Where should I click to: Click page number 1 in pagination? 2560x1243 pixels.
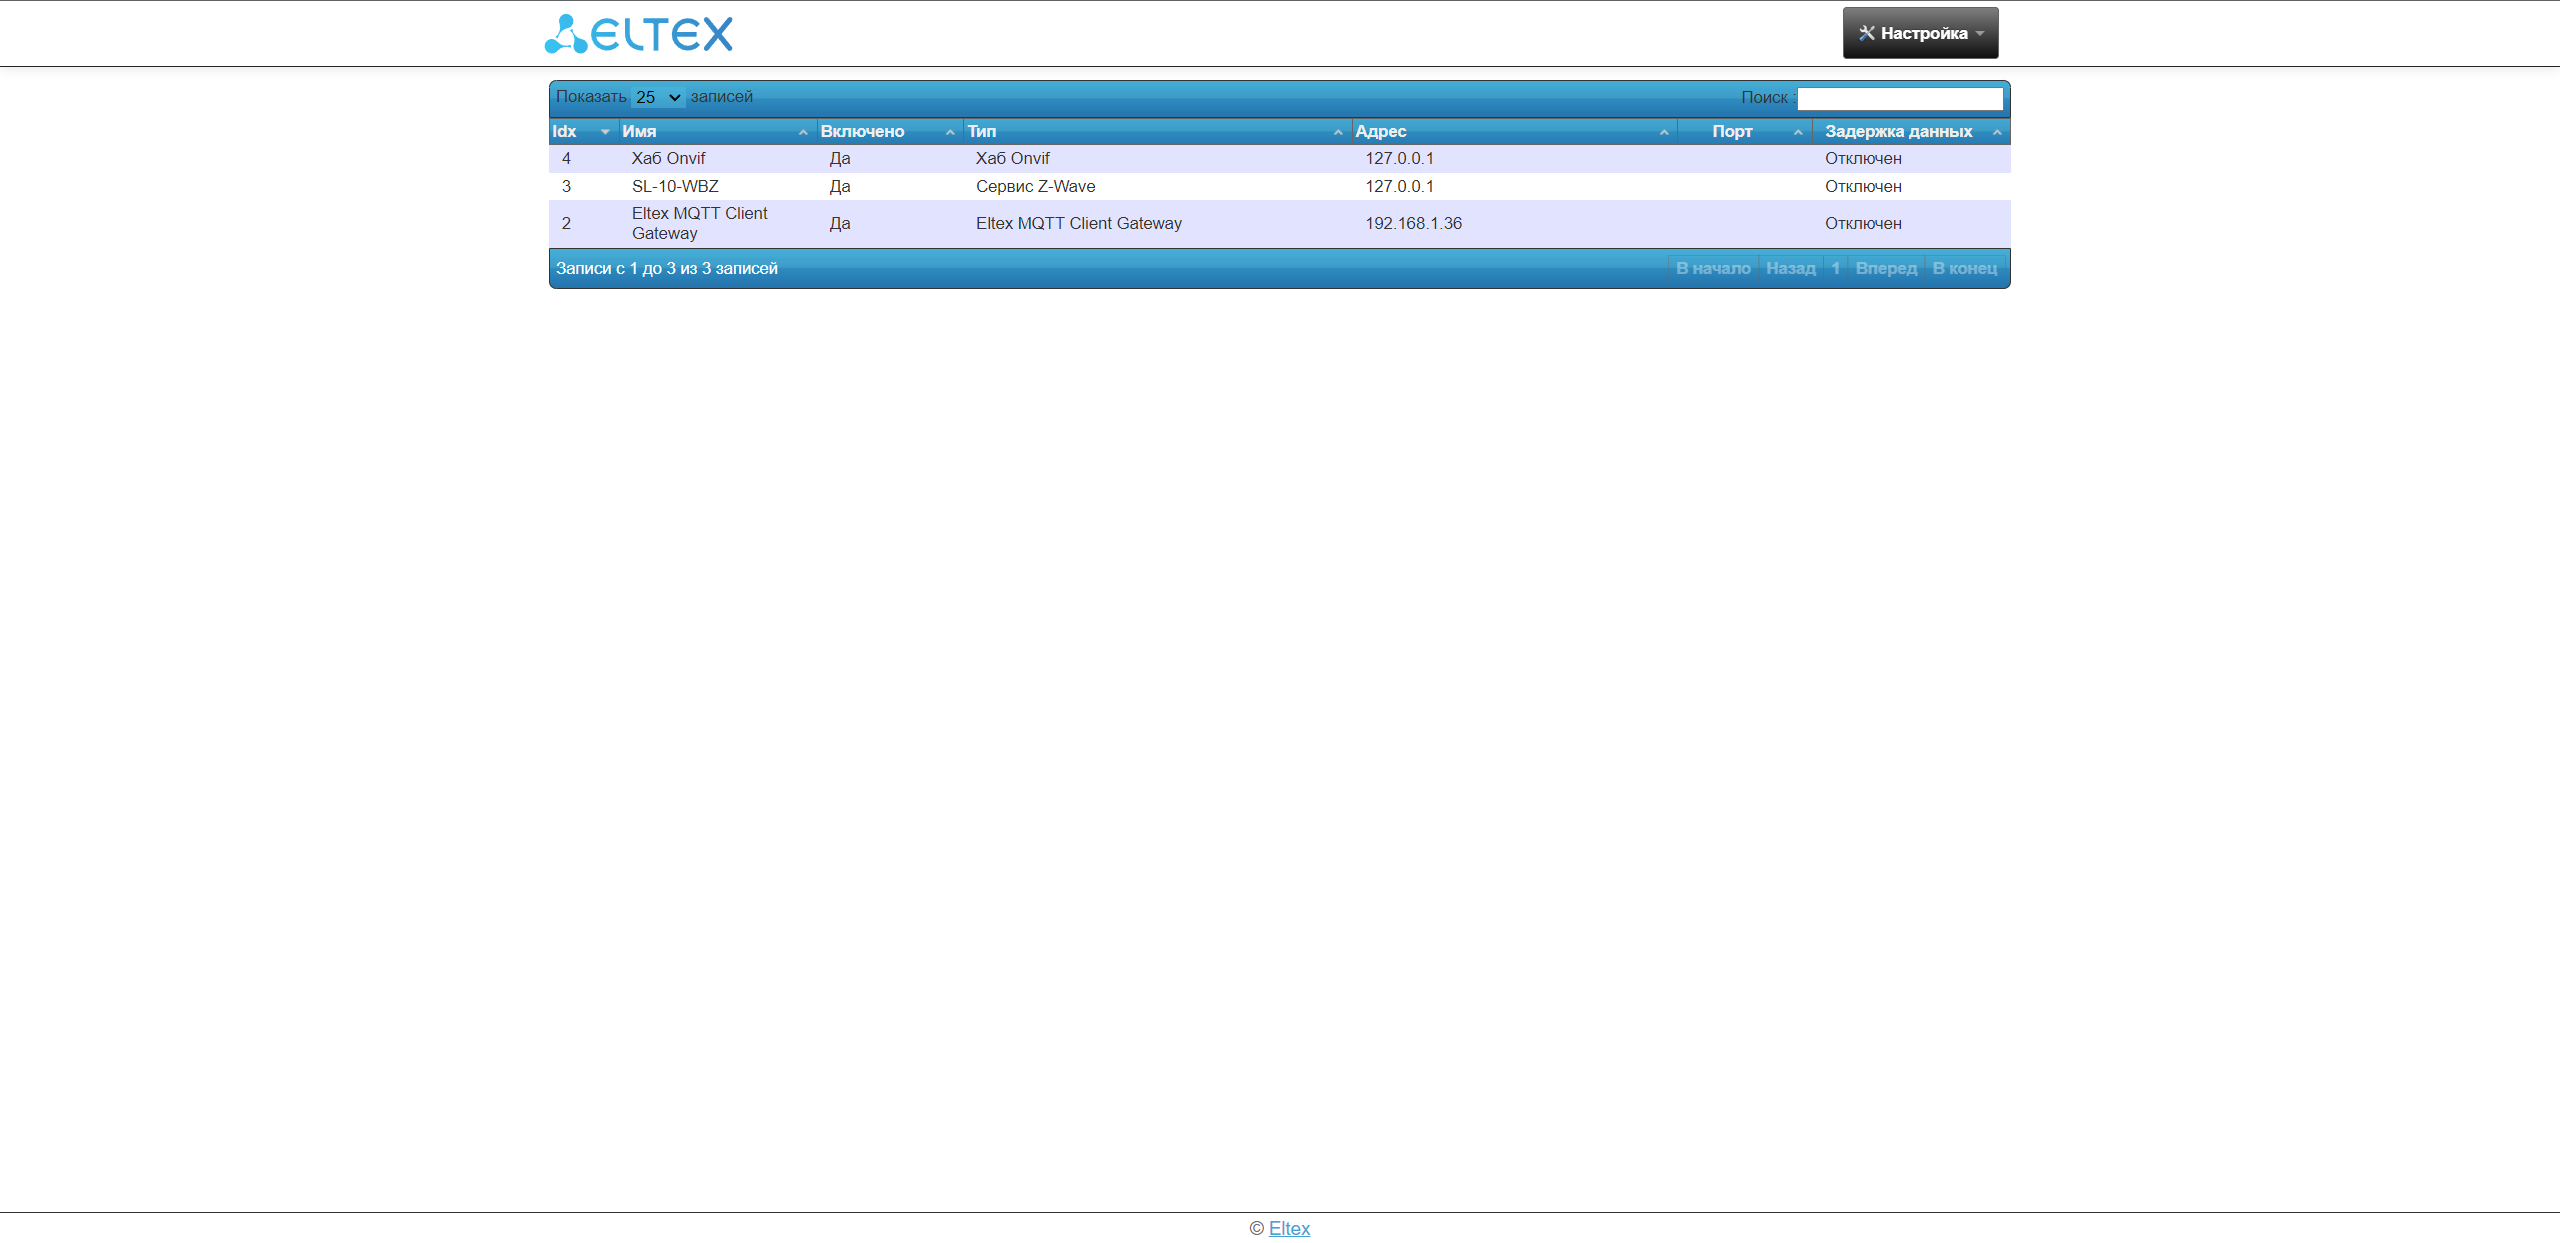(1835, 269)
